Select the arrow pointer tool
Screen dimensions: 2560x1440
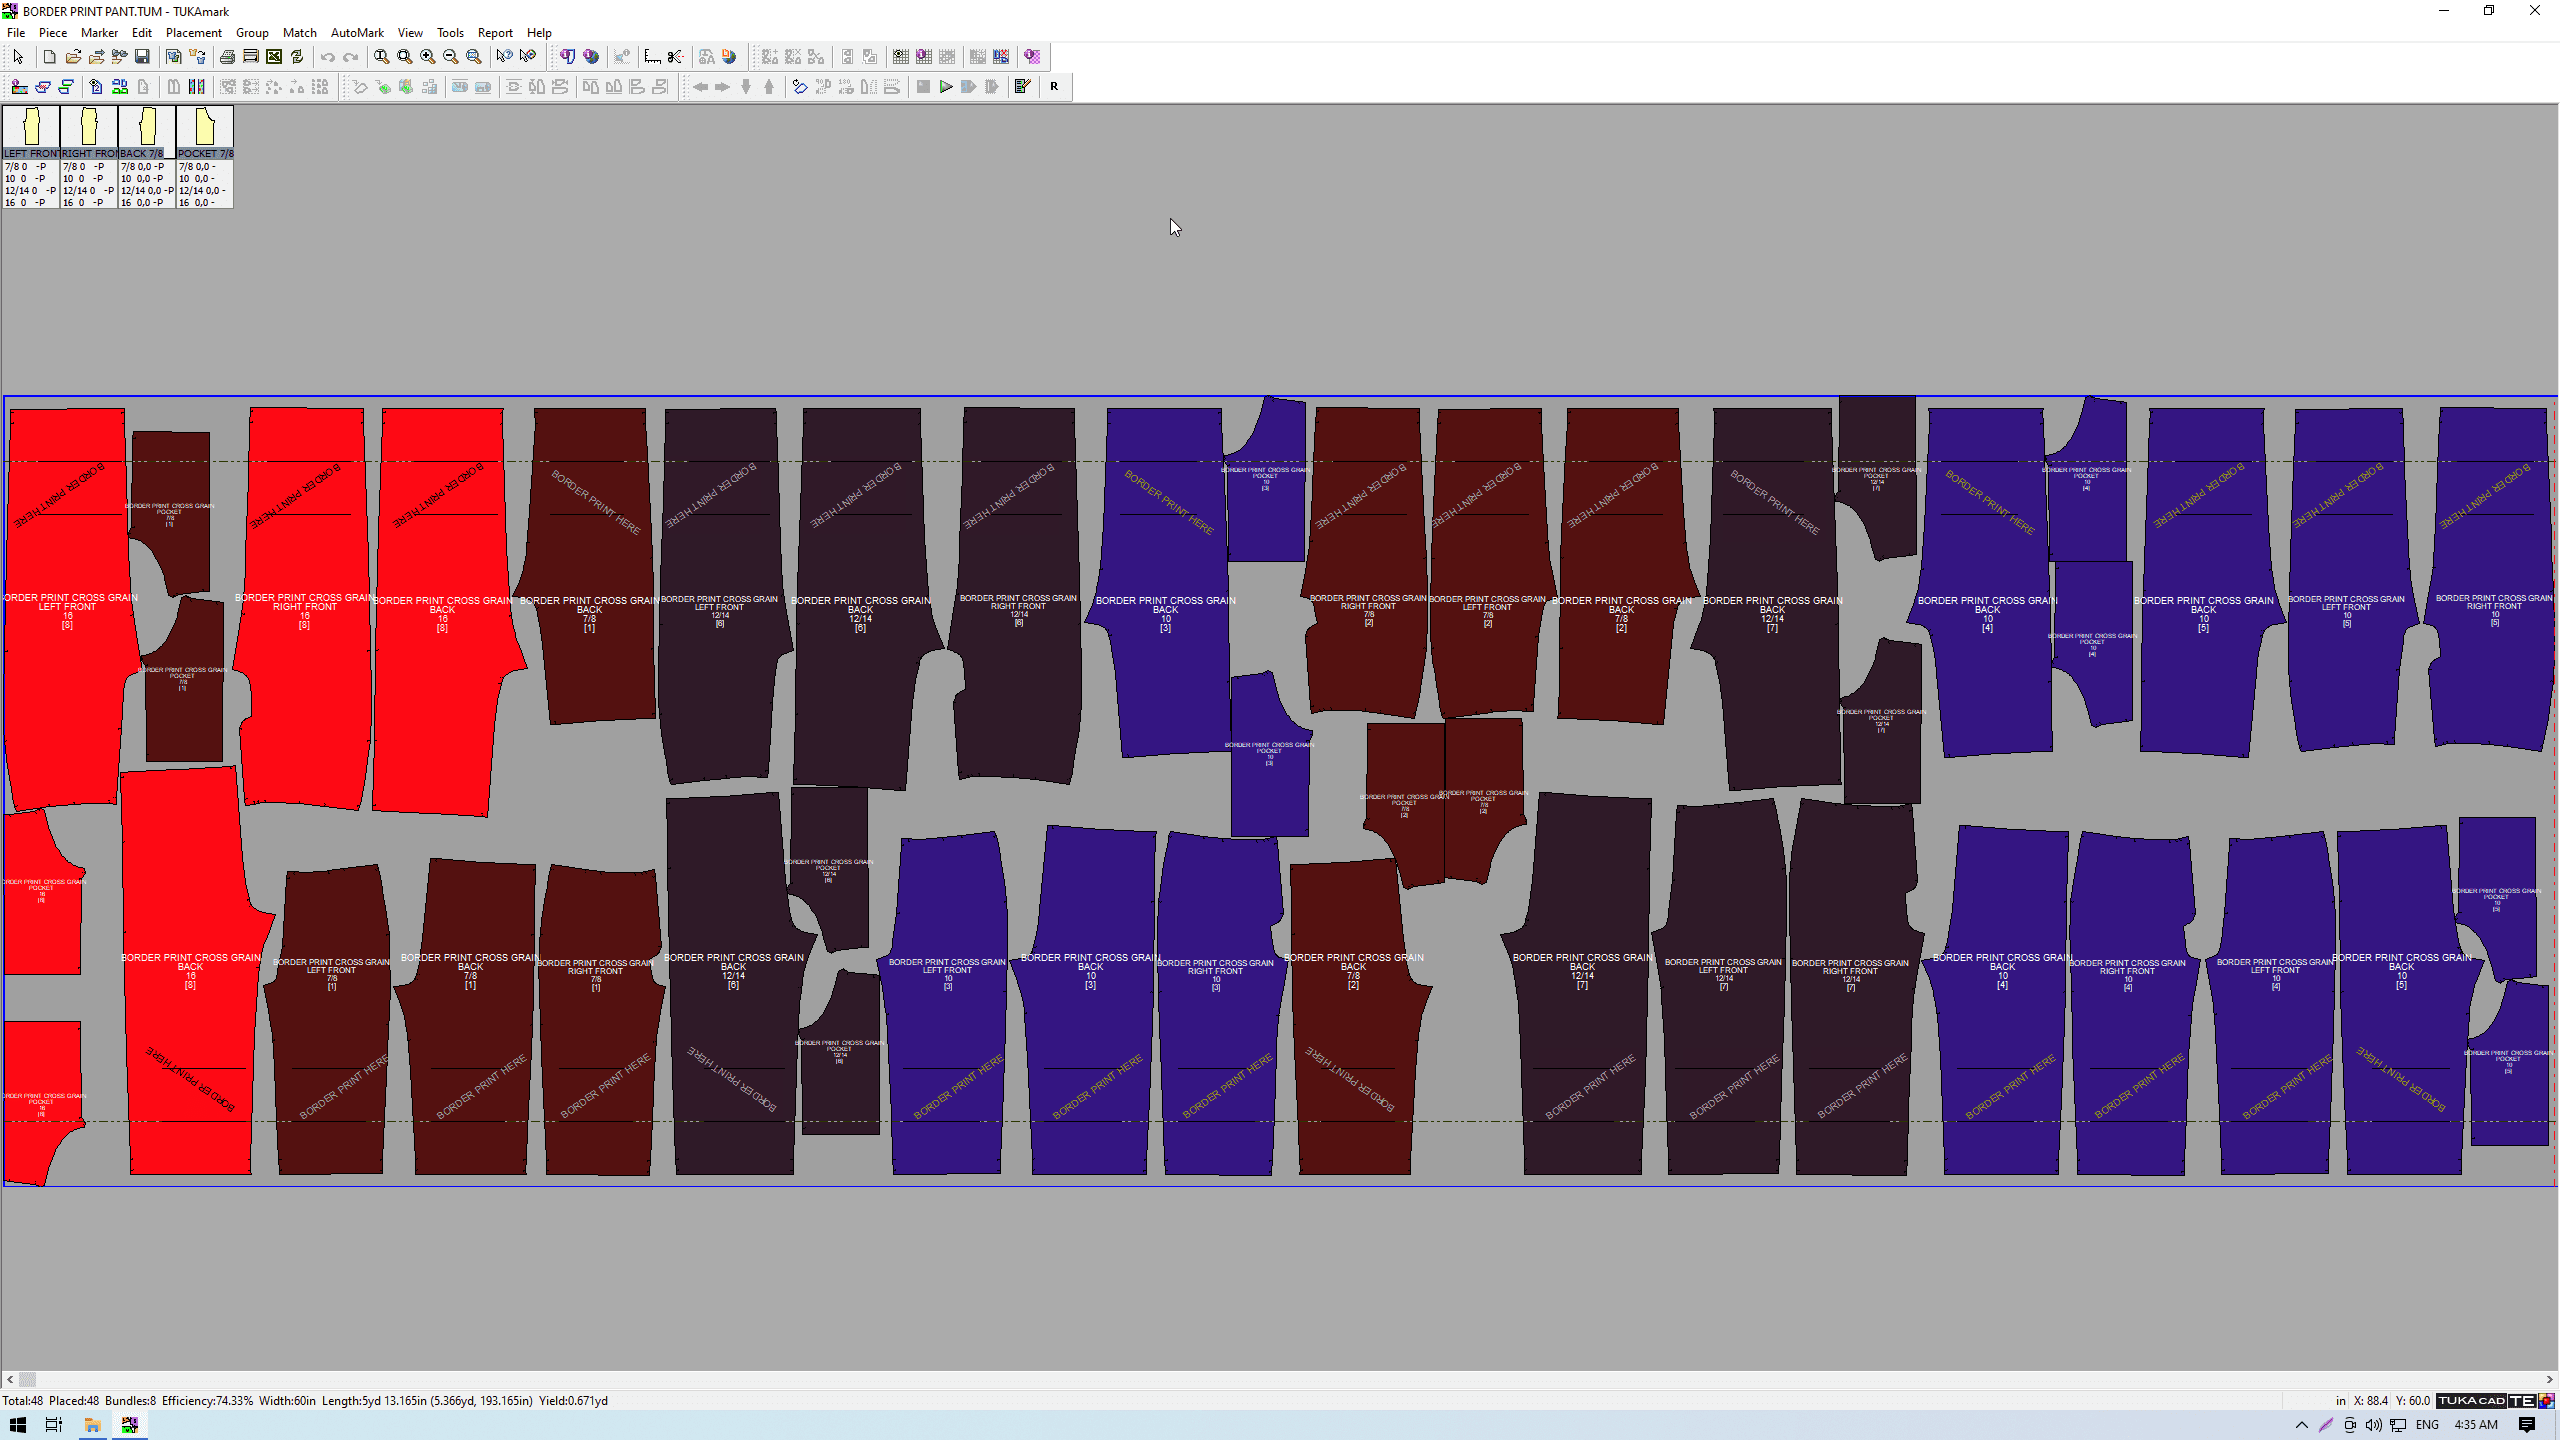[x=18, y=57]
